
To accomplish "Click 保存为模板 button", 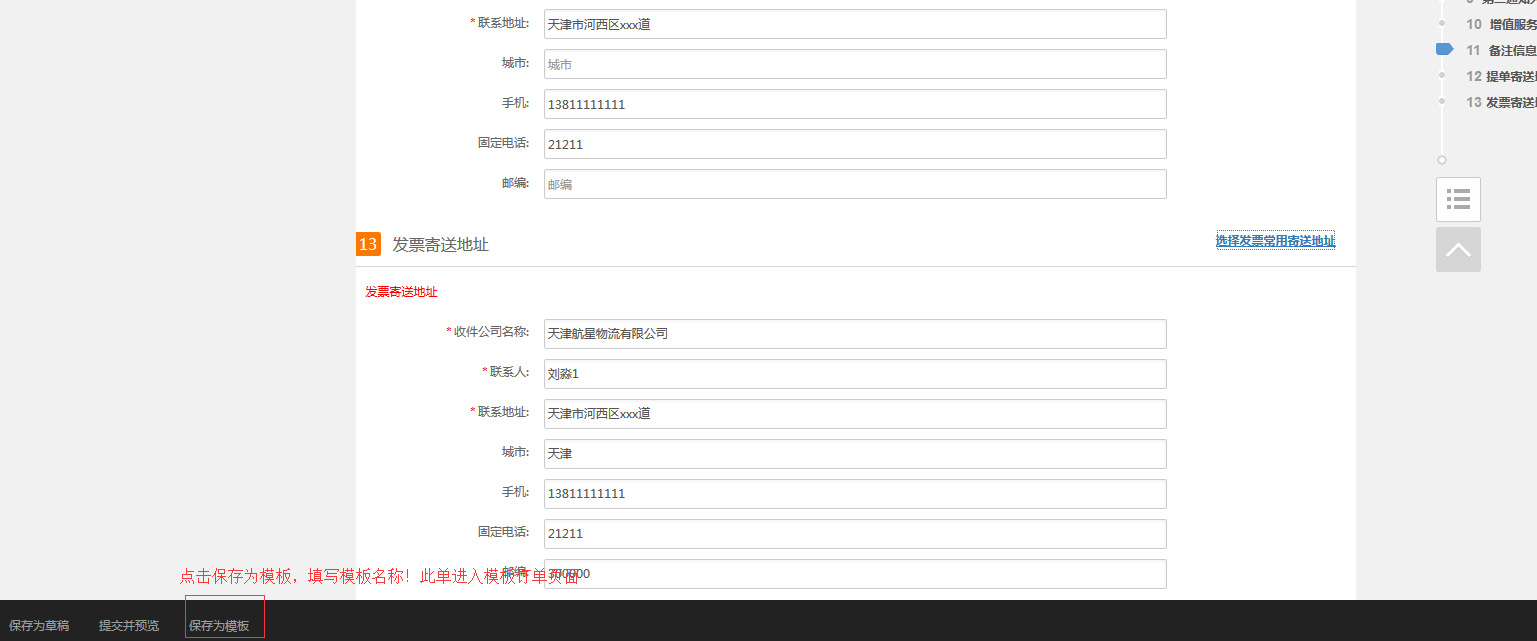I will click(220, 626).
